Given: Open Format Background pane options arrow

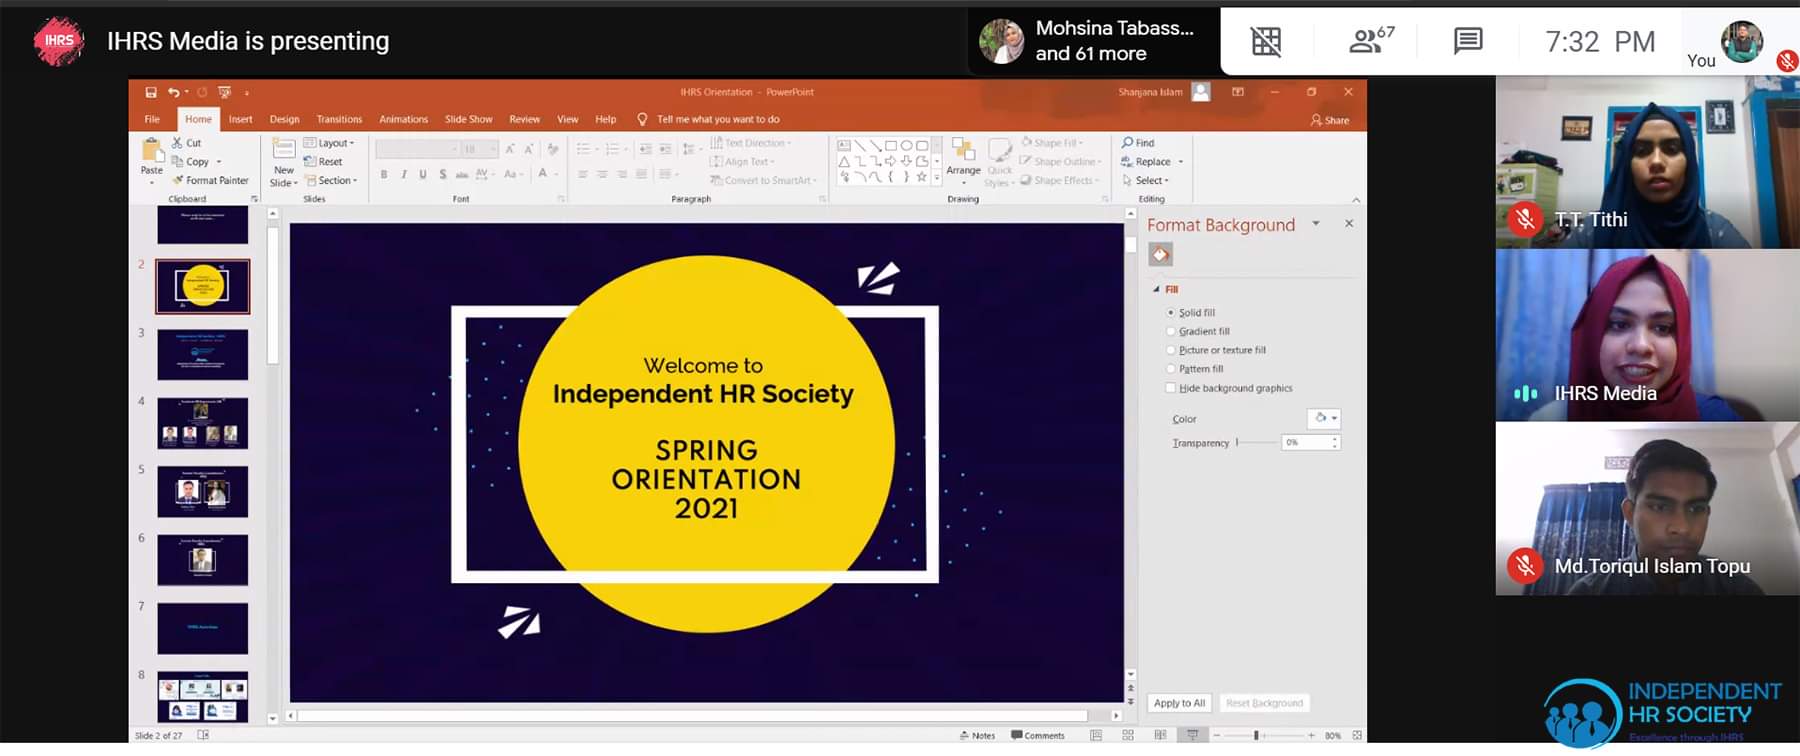Looking at the screenshot, I should pyautogui.click(x=1316, y=223).
